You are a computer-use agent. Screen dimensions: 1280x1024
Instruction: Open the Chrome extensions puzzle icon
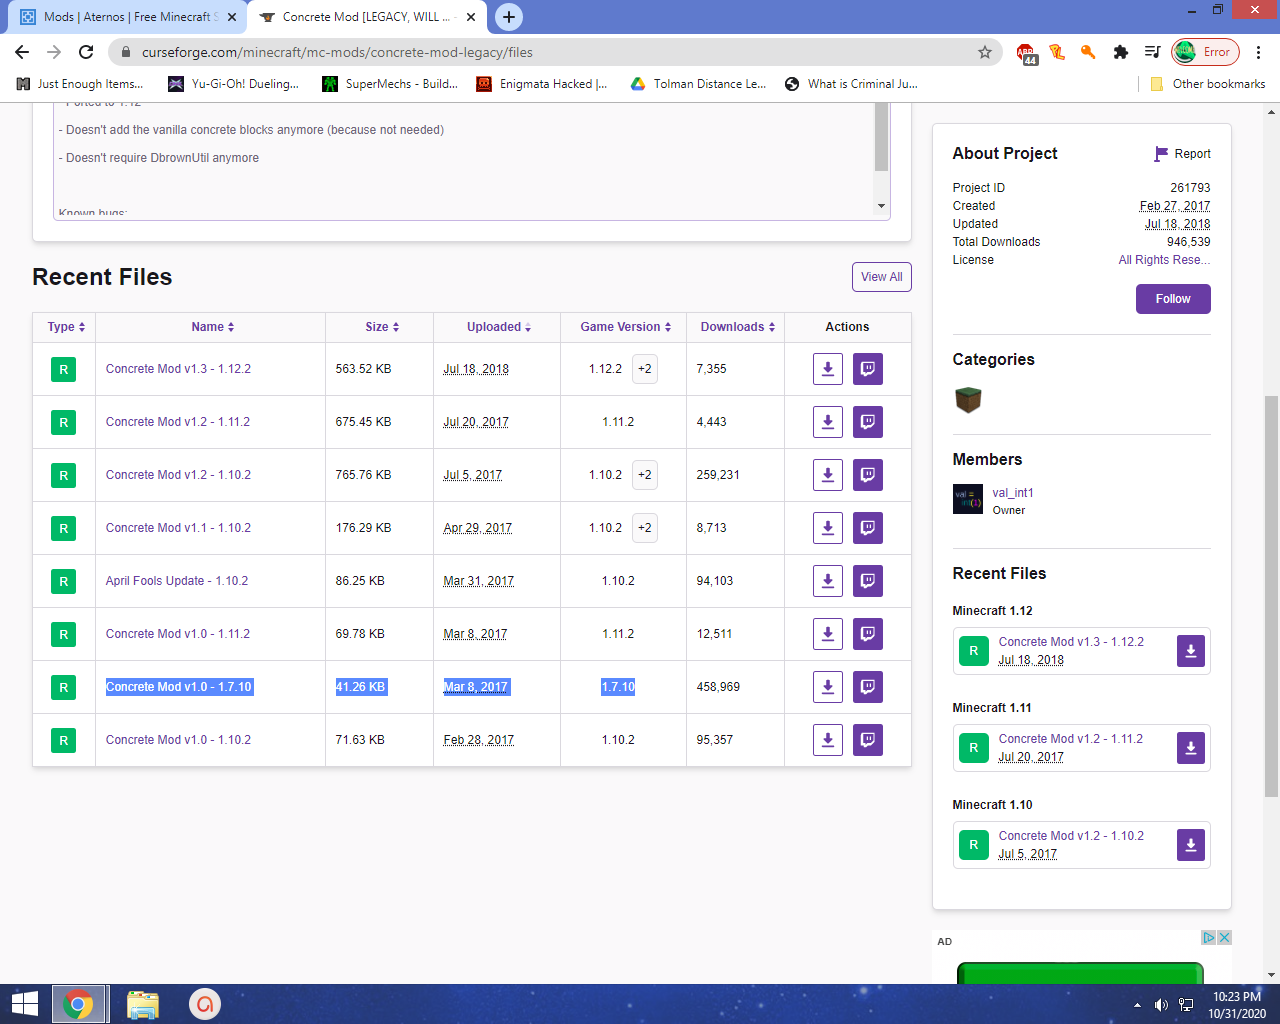pos(1121,52)
